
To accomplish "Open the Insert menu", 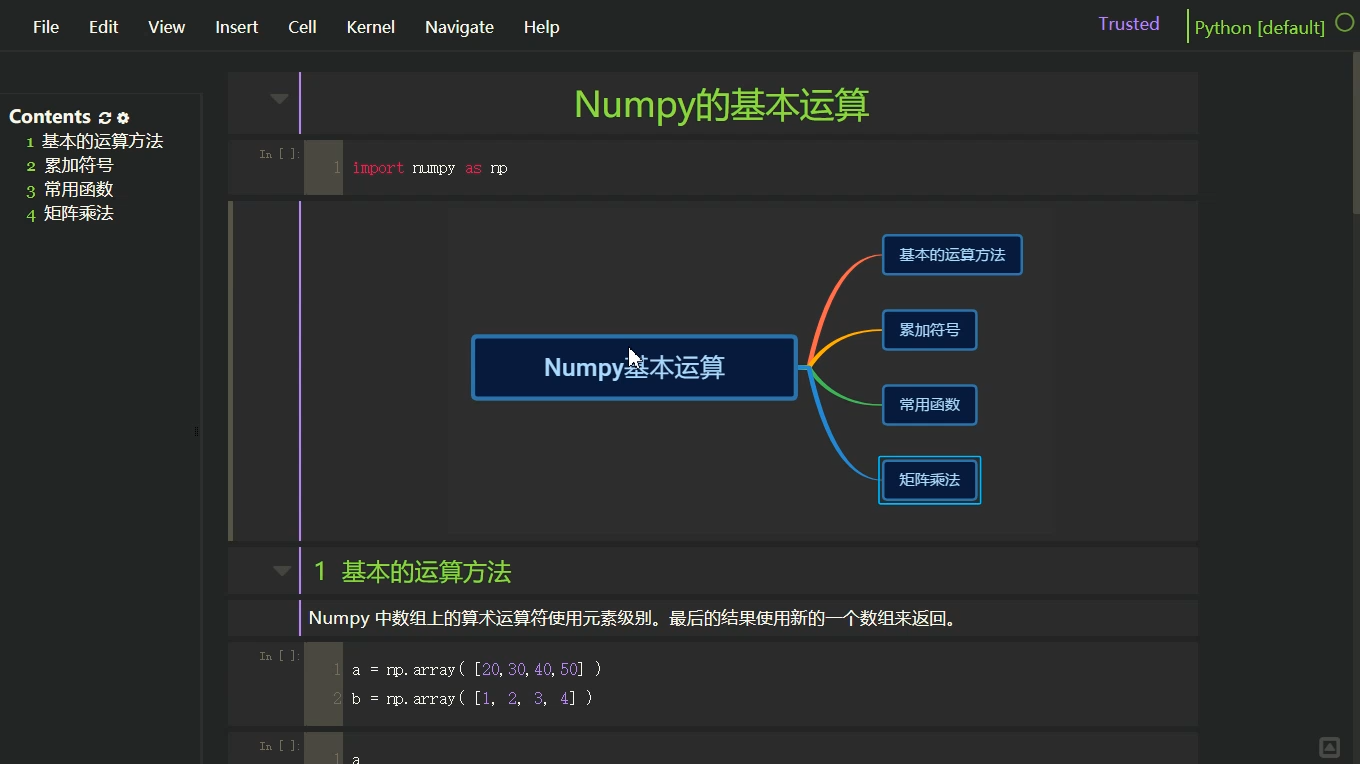I will click(236, 27).
